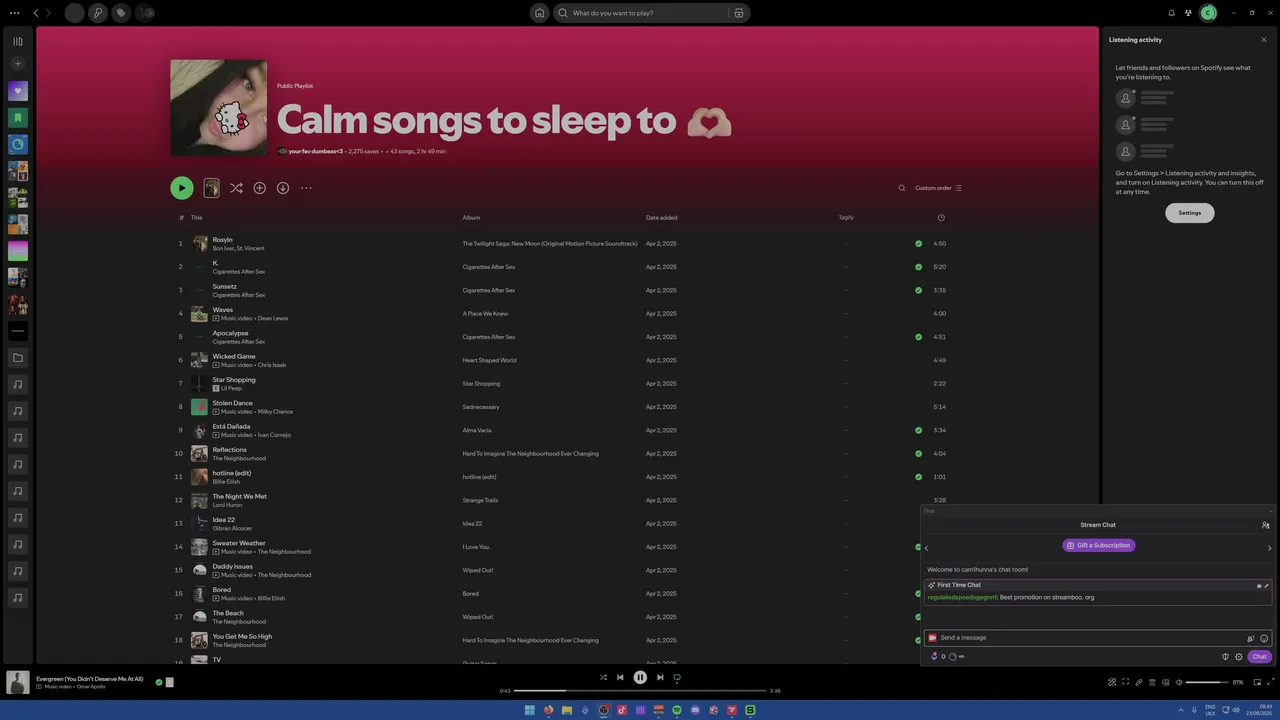The height and width of the screenshot is (720, 1280).
Task: Show next chat banner with right chevron
Action: (x=1269, y=548)
